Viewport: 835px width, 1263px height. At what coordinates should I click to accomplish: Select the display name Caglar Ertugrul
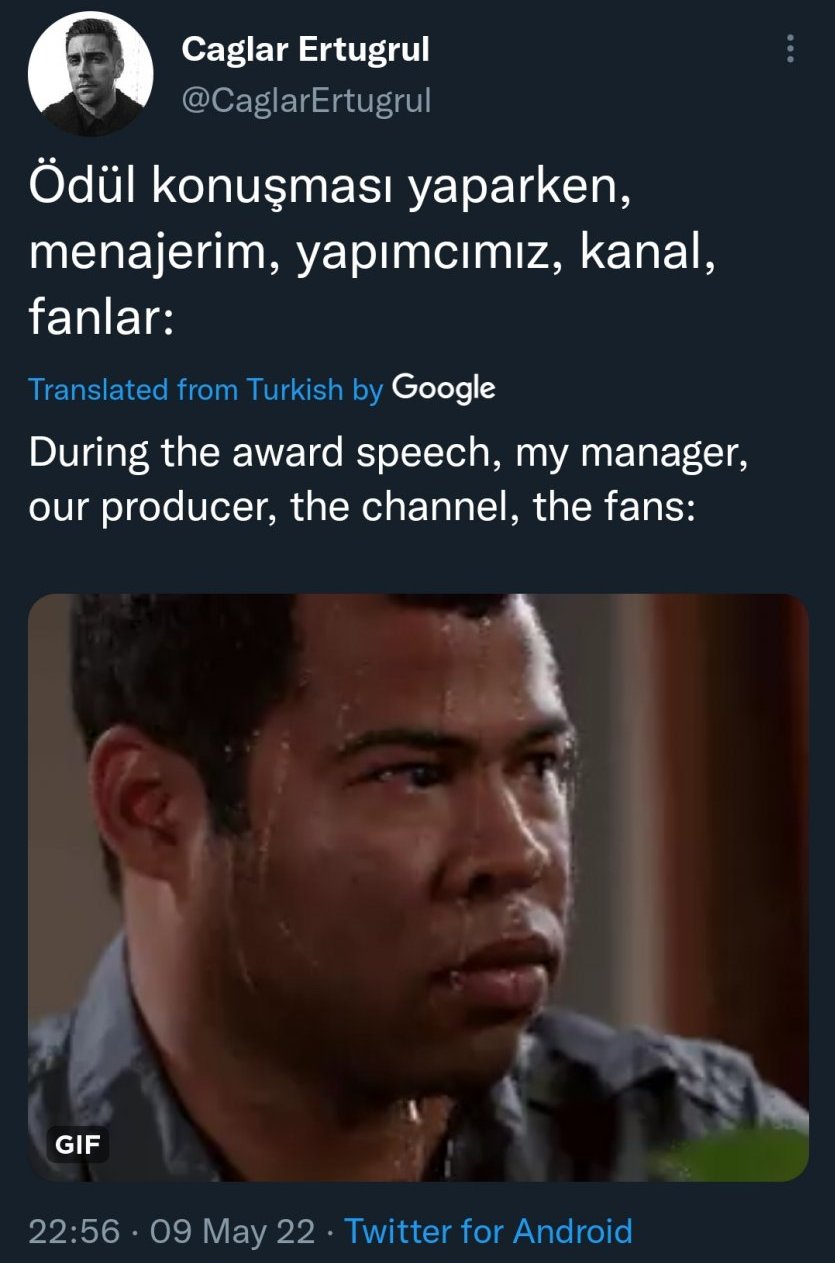305,49
